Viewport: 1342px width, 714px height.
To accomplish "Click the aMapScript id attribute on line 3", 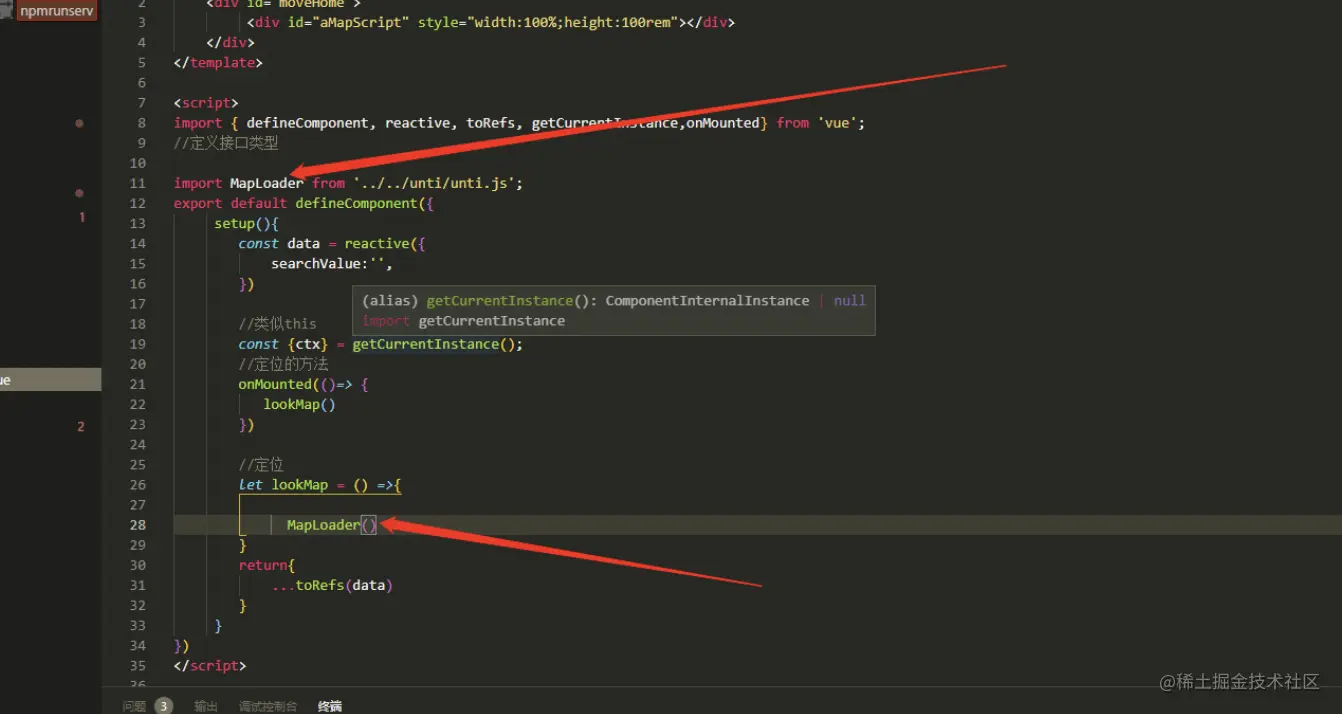I will click(346, 22).
